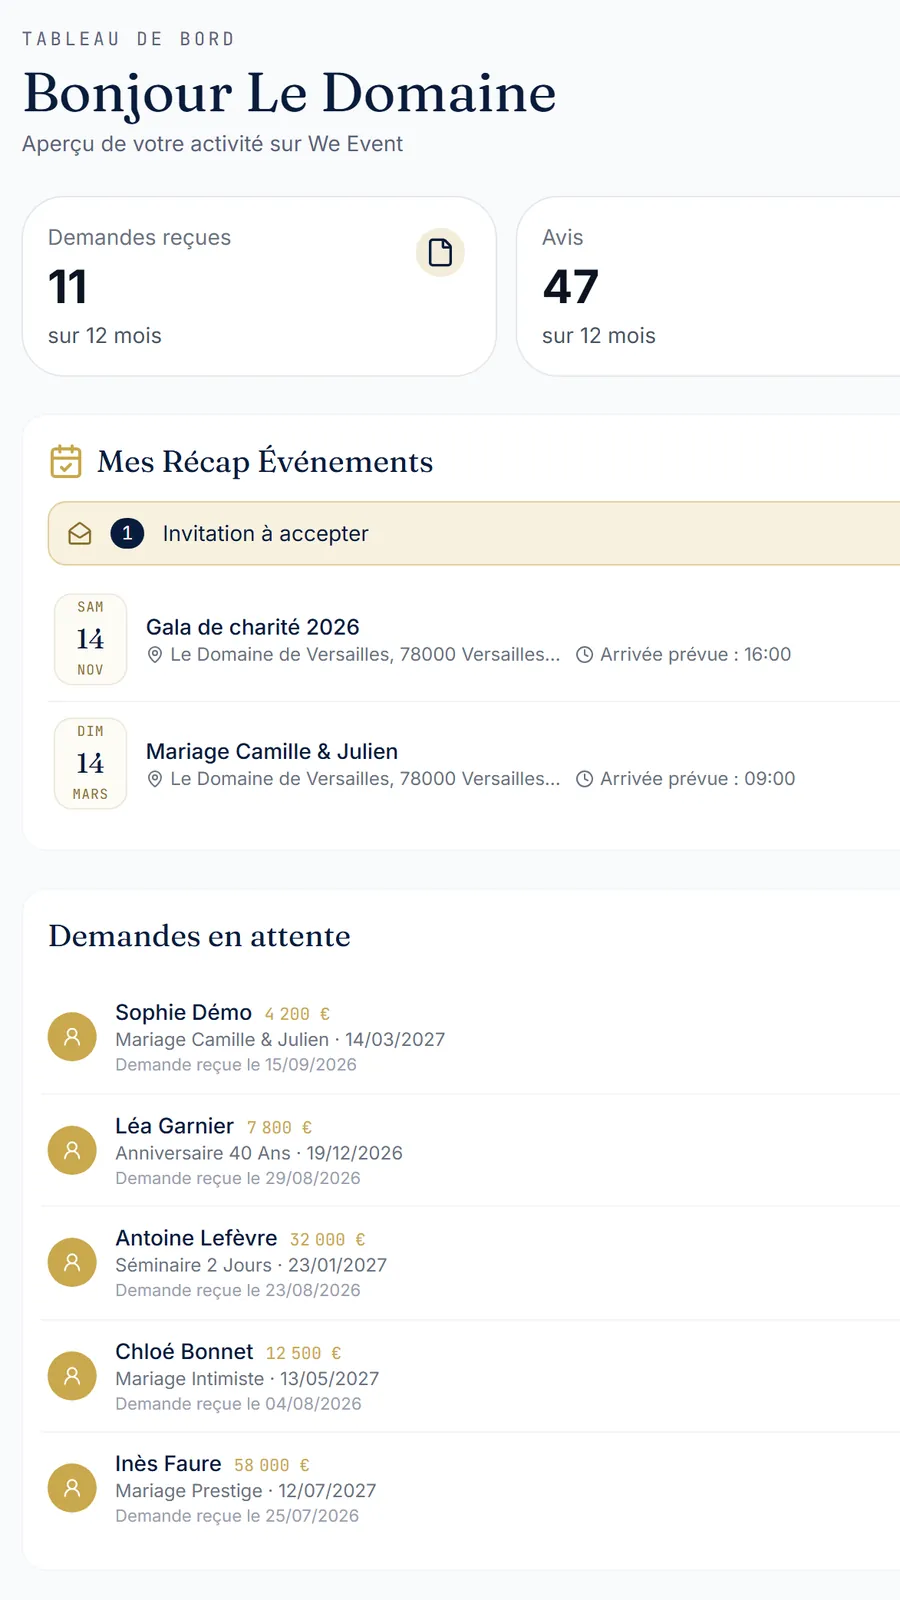Select the SAM 14 NOV date tile

click(x=90, y=639)
